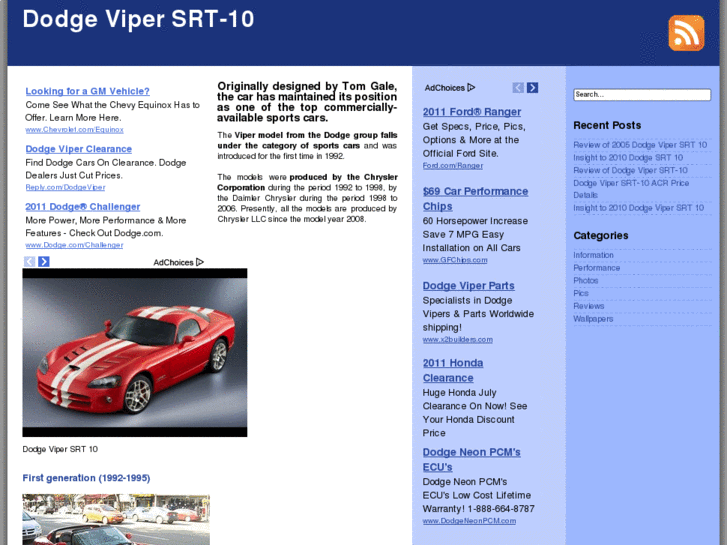The image size is (727, 545).
Task: Click previous arrow in right ad column
Action: point(518,88)
